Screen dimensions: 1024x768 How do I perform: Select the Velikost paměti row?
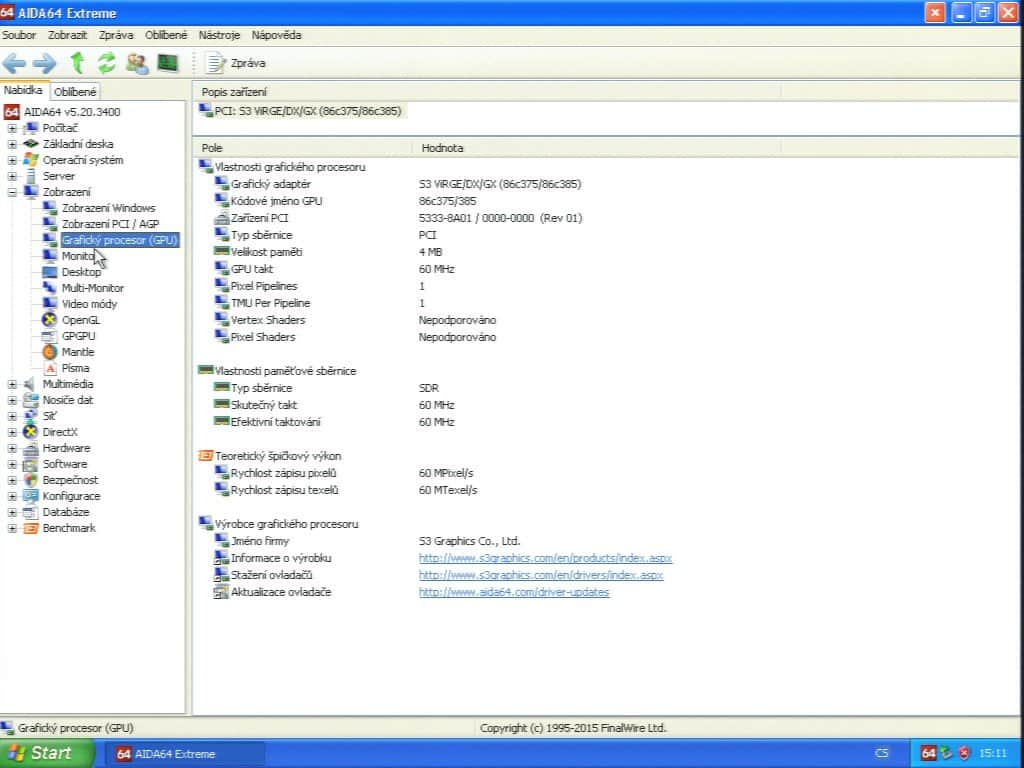(266, 252)
